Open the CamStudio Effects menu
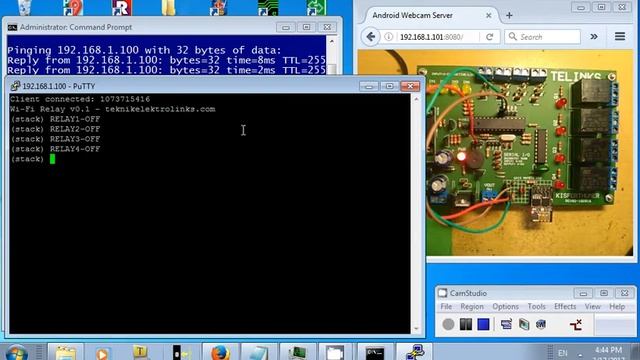Screen dimensions: 640x360 pos(565,307)
